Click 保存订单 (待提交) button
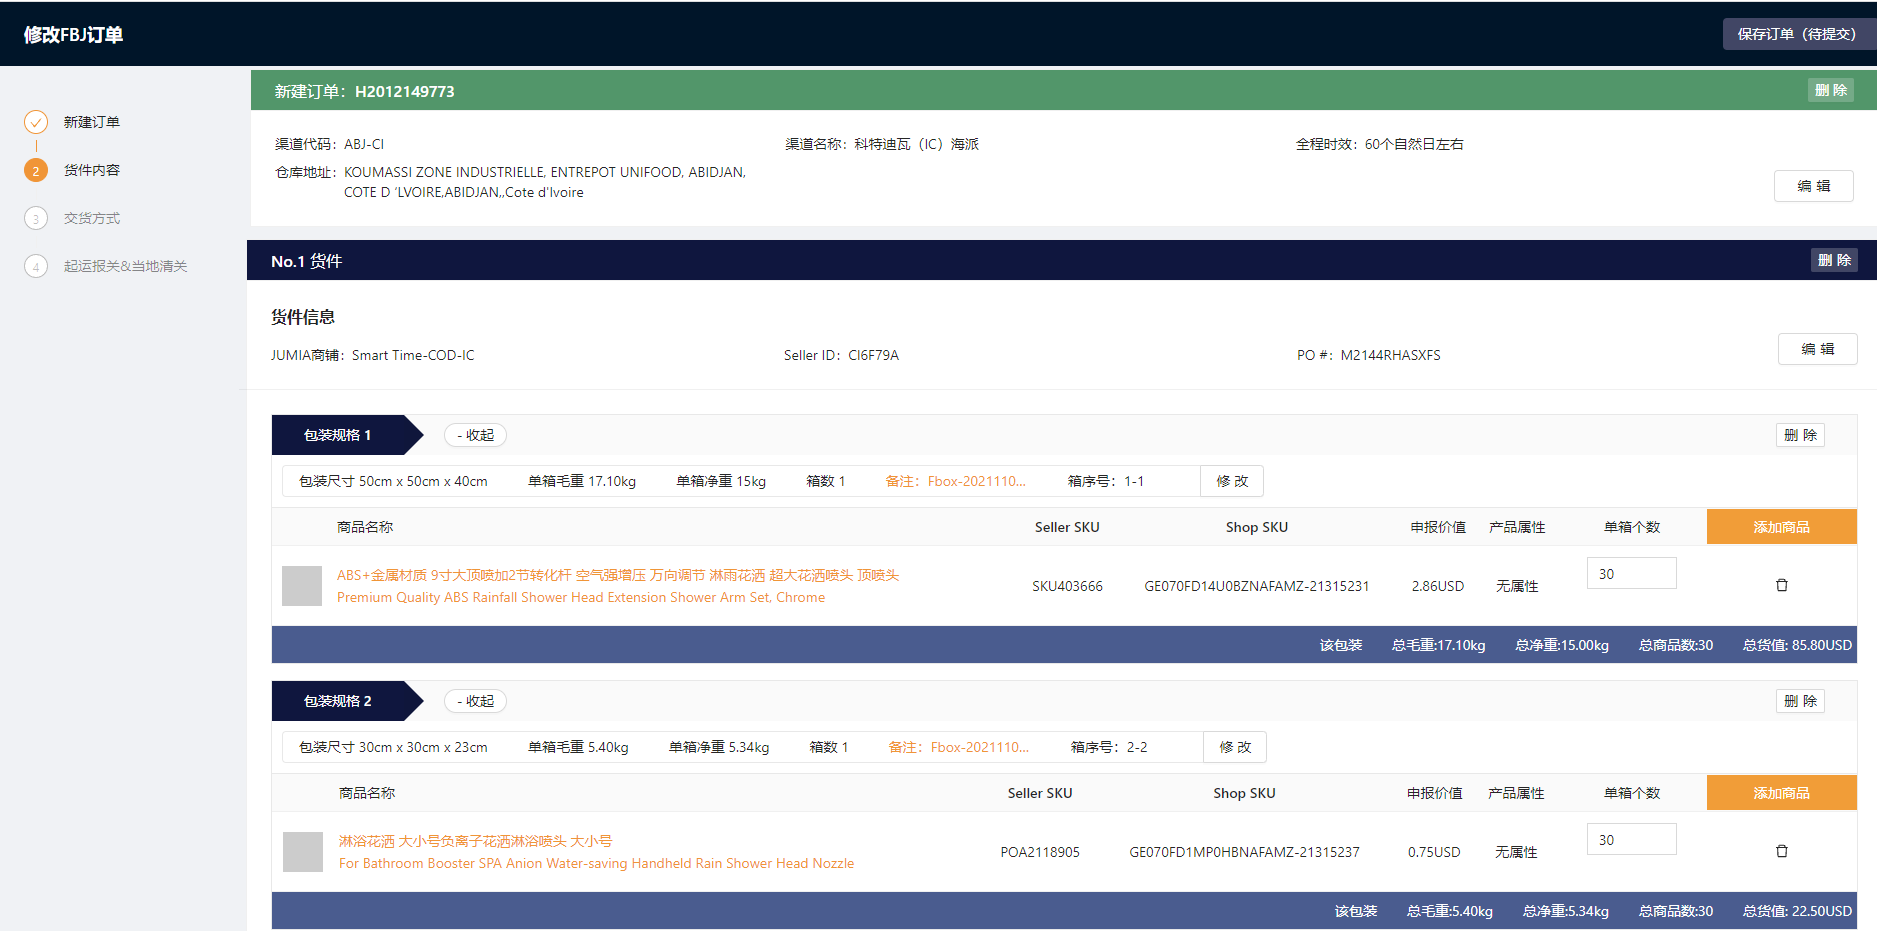This screenshot has width=1877, height=931. (x=1796, y=34)
